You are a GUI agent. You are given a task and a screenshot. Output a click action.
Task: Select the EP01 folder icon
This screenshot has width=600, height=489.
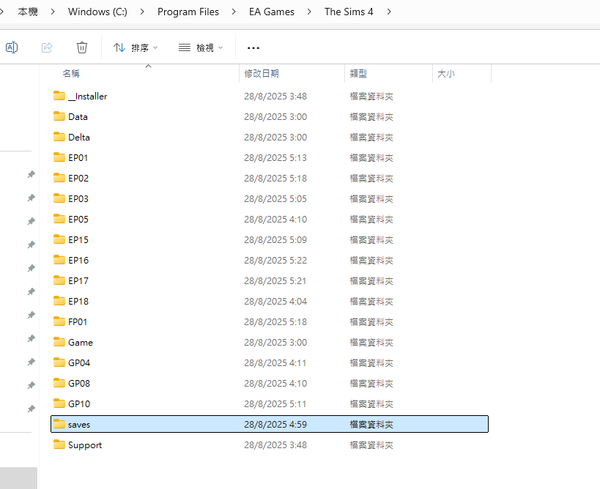pyautogui.click(x=59, y=157)
